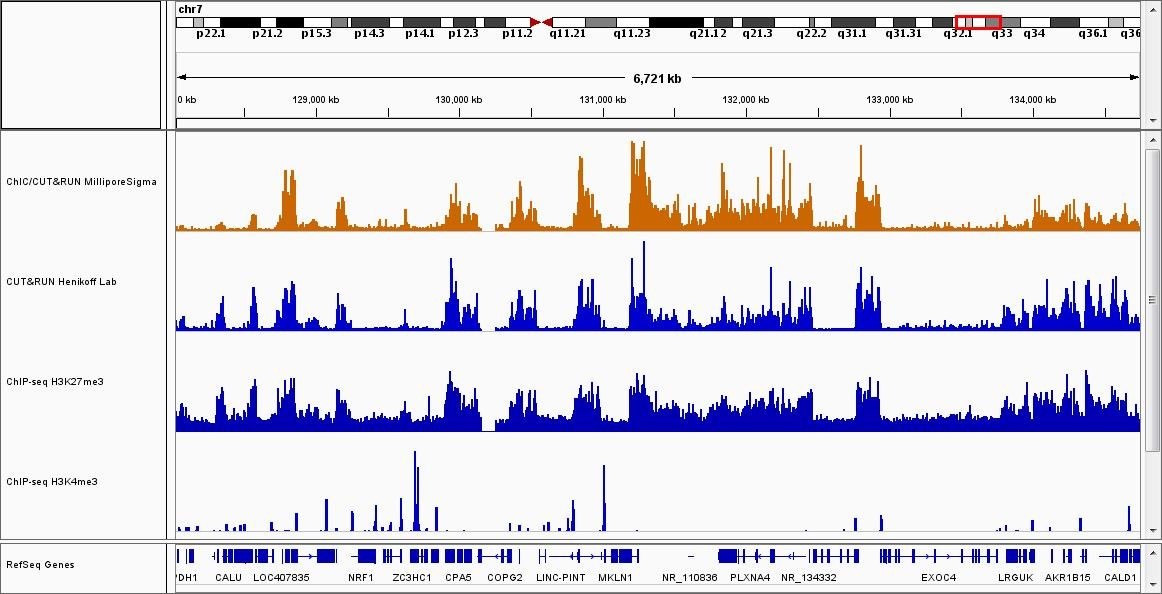Click the red centromere marker on the ideogram
Viewport: 1162px width, 594px height.
(541, 22)
